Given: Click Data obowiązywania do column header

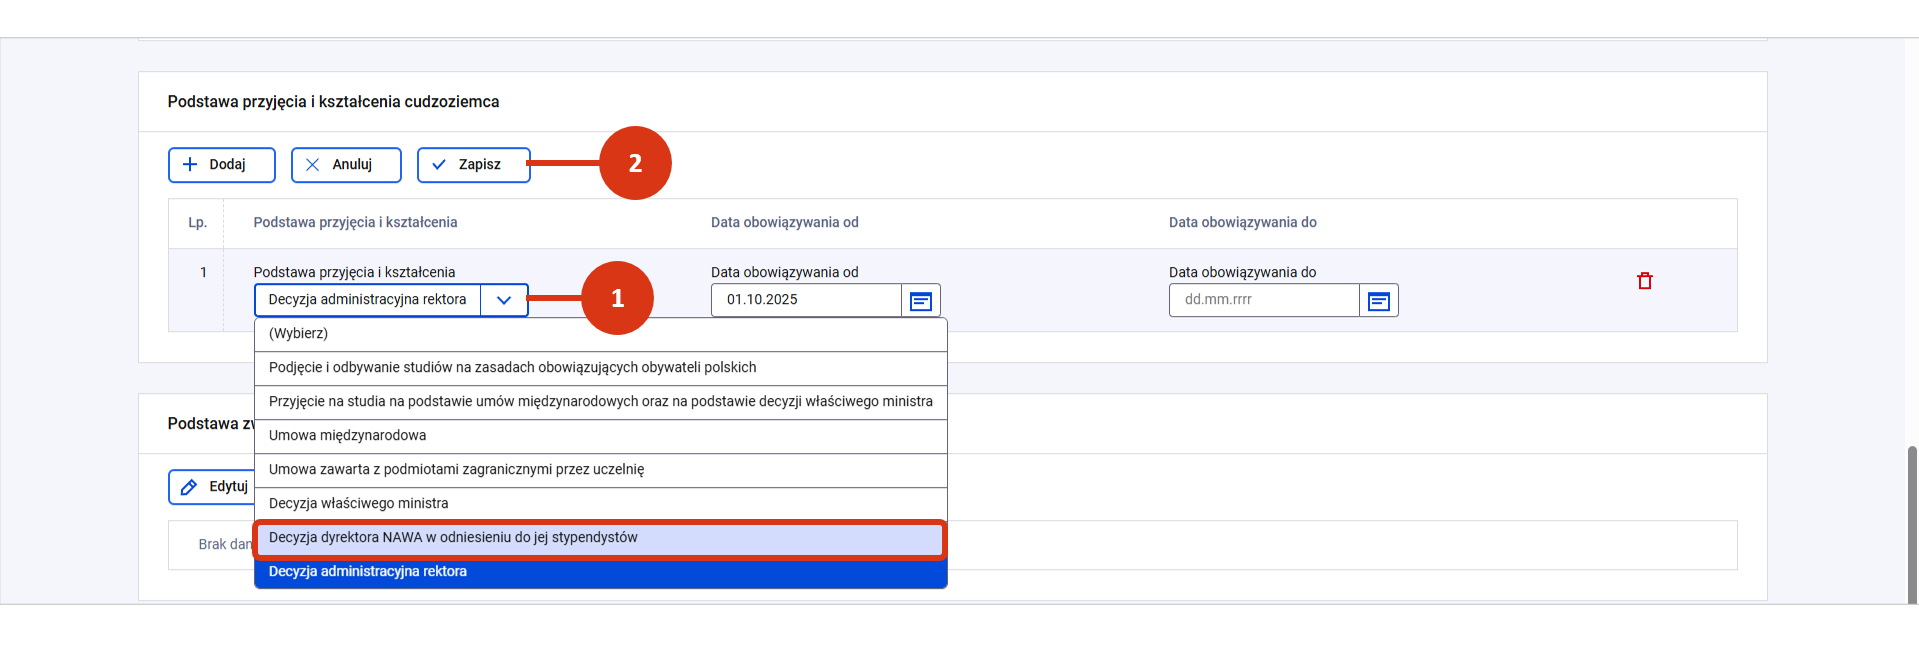Looking at the screenshot, I should 1243,223.
